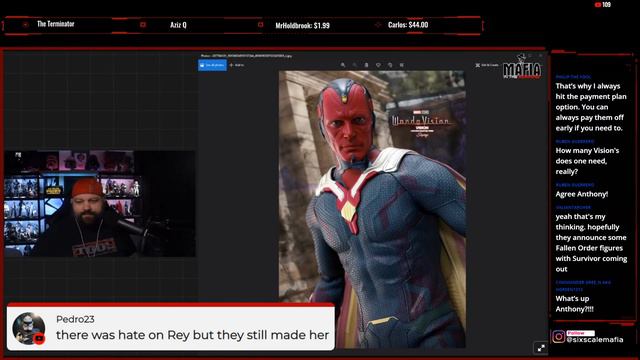Click the Agree Anthony! chat message
Image resolution: width=640 pixels, height=360 pixels.
[582, 194]
